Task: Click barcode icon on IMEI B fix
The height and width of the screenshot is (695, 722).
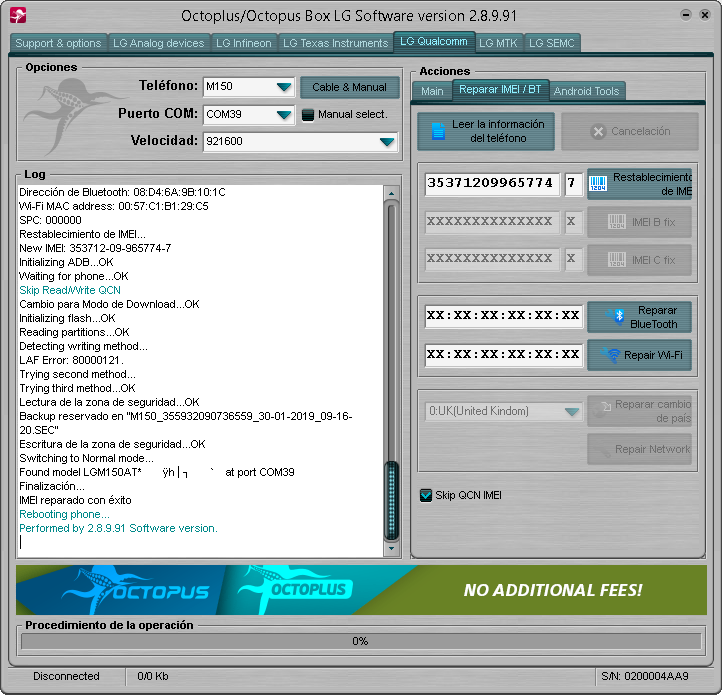Action: coord(617,222)
